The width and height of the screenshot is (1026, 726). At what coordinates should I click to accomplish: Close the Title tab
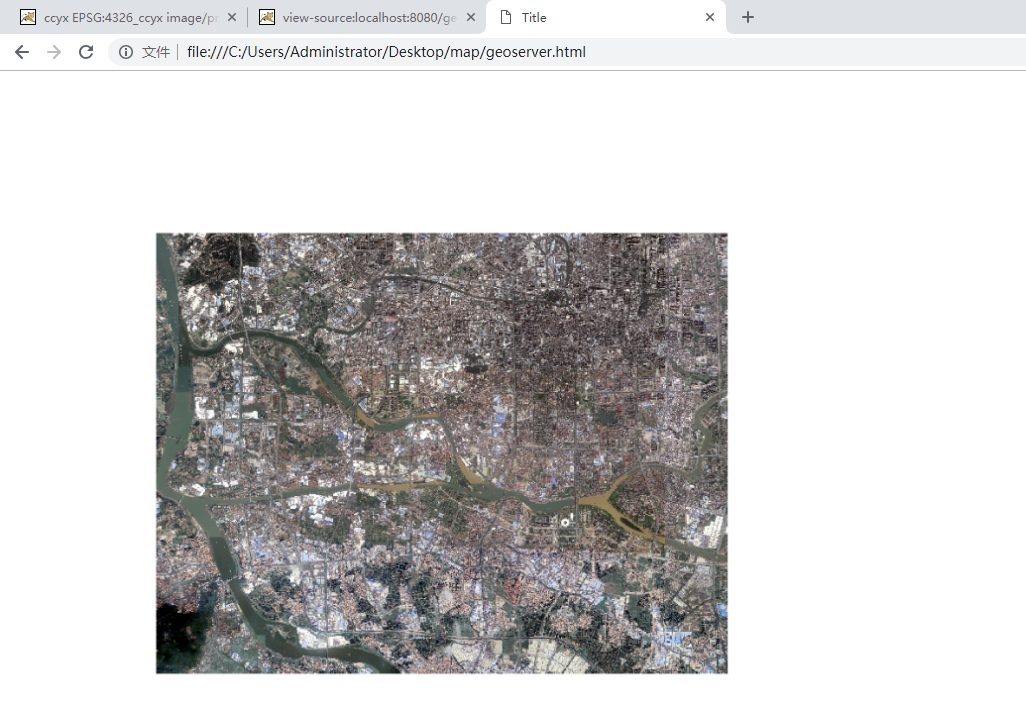[710, 17]
